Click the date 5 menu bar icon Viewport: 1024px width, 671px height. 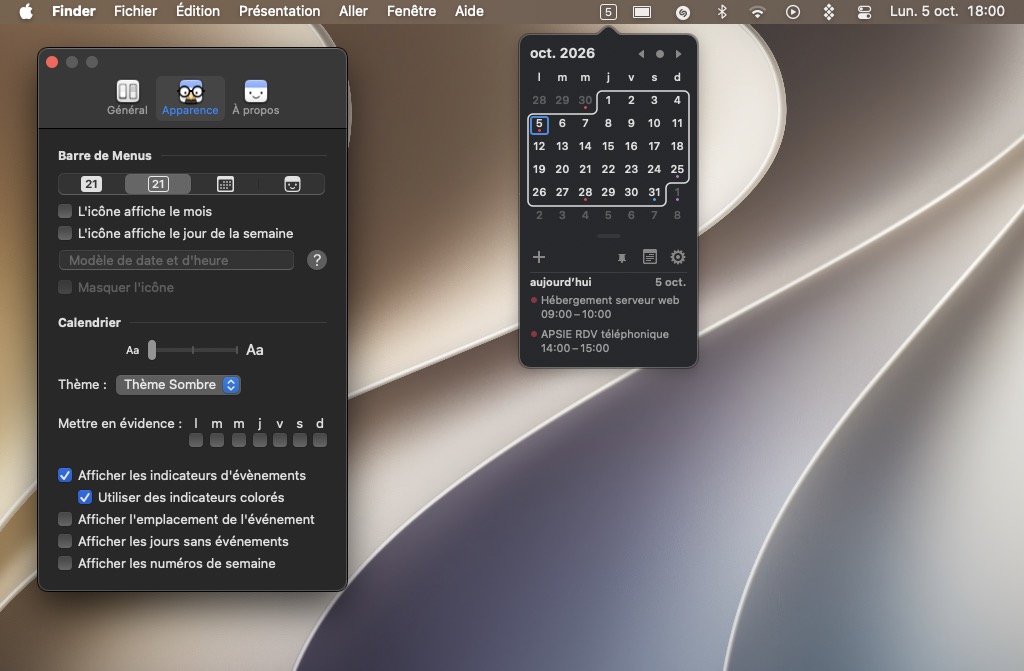click(x=608, y=12)
